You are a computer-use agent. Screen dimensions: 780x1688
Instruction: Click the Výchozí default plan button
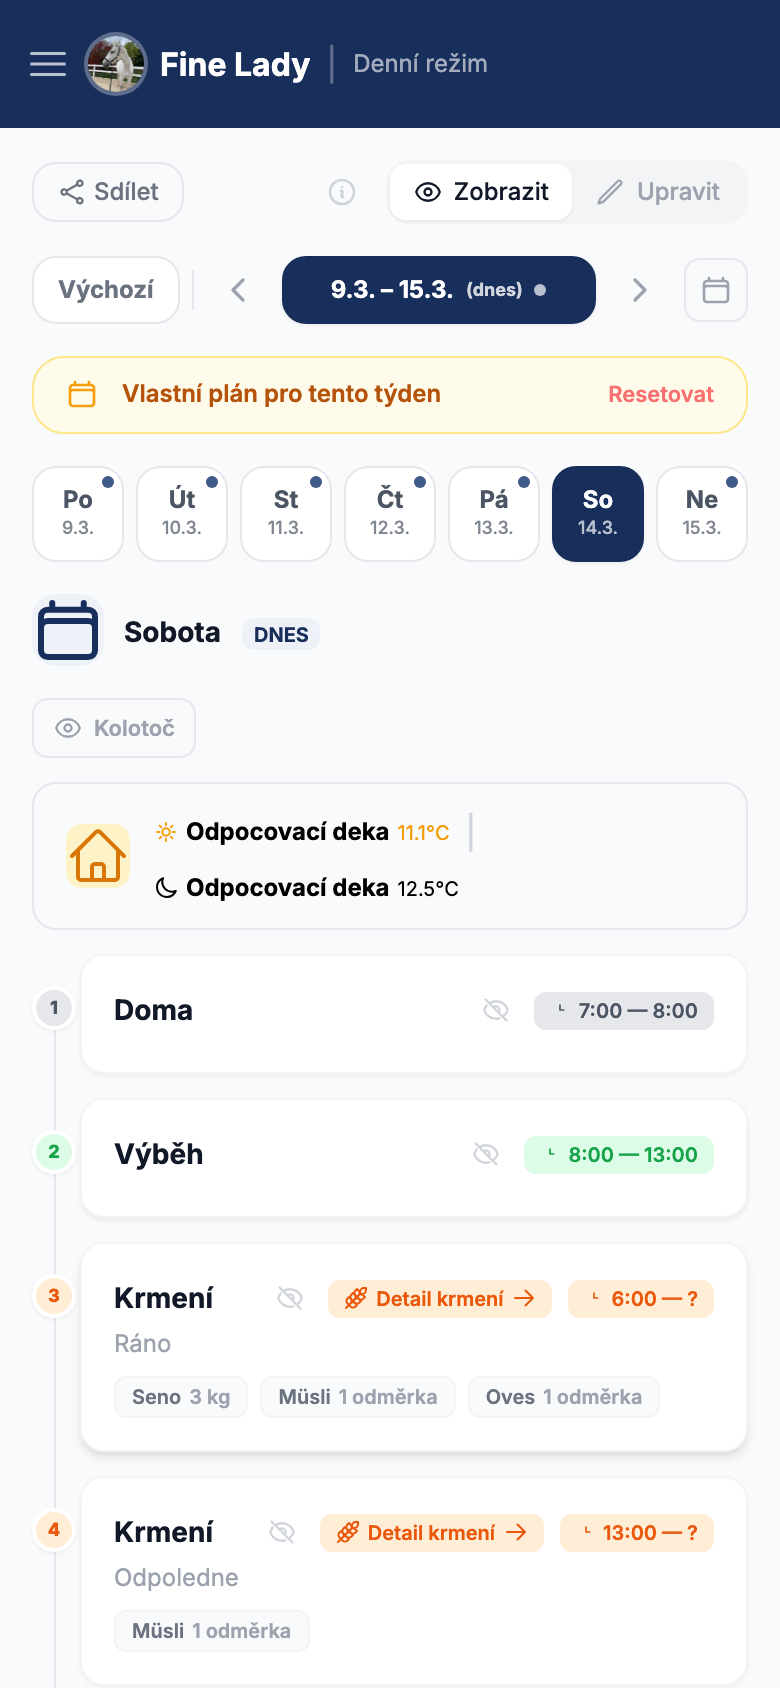(106, 290)
